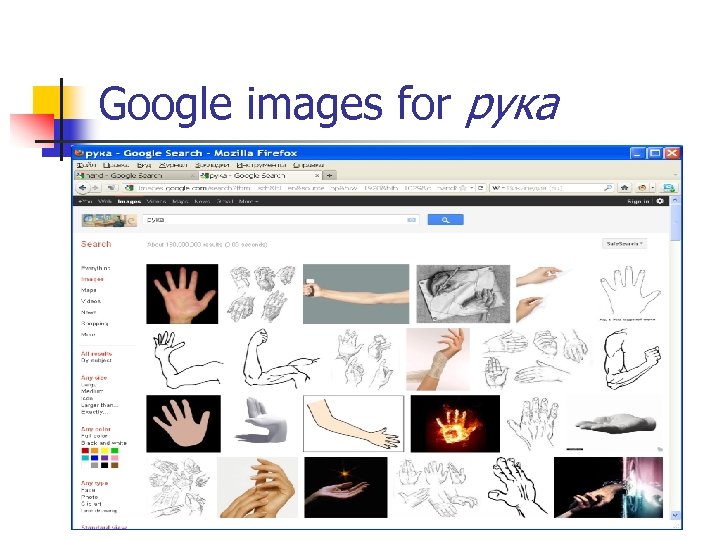Open the Инструменты menu

pos(261,165)
